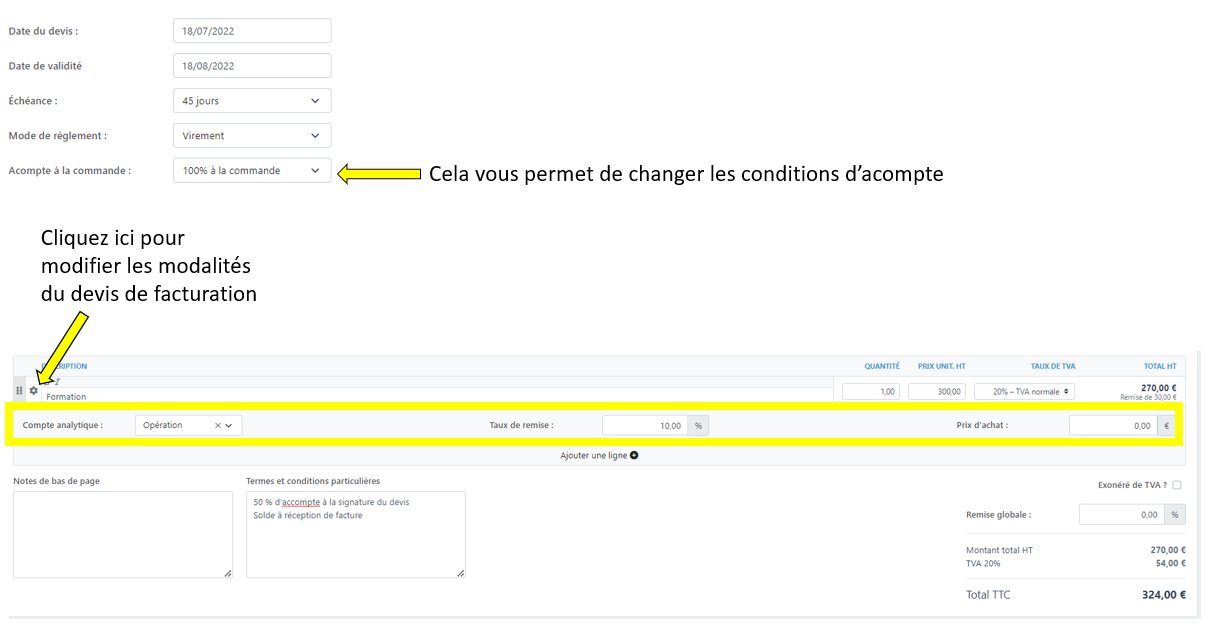1208x631 pixels.
Task: Click the euro symbol beside Prix d'achat
Action: coord(1166,426)
